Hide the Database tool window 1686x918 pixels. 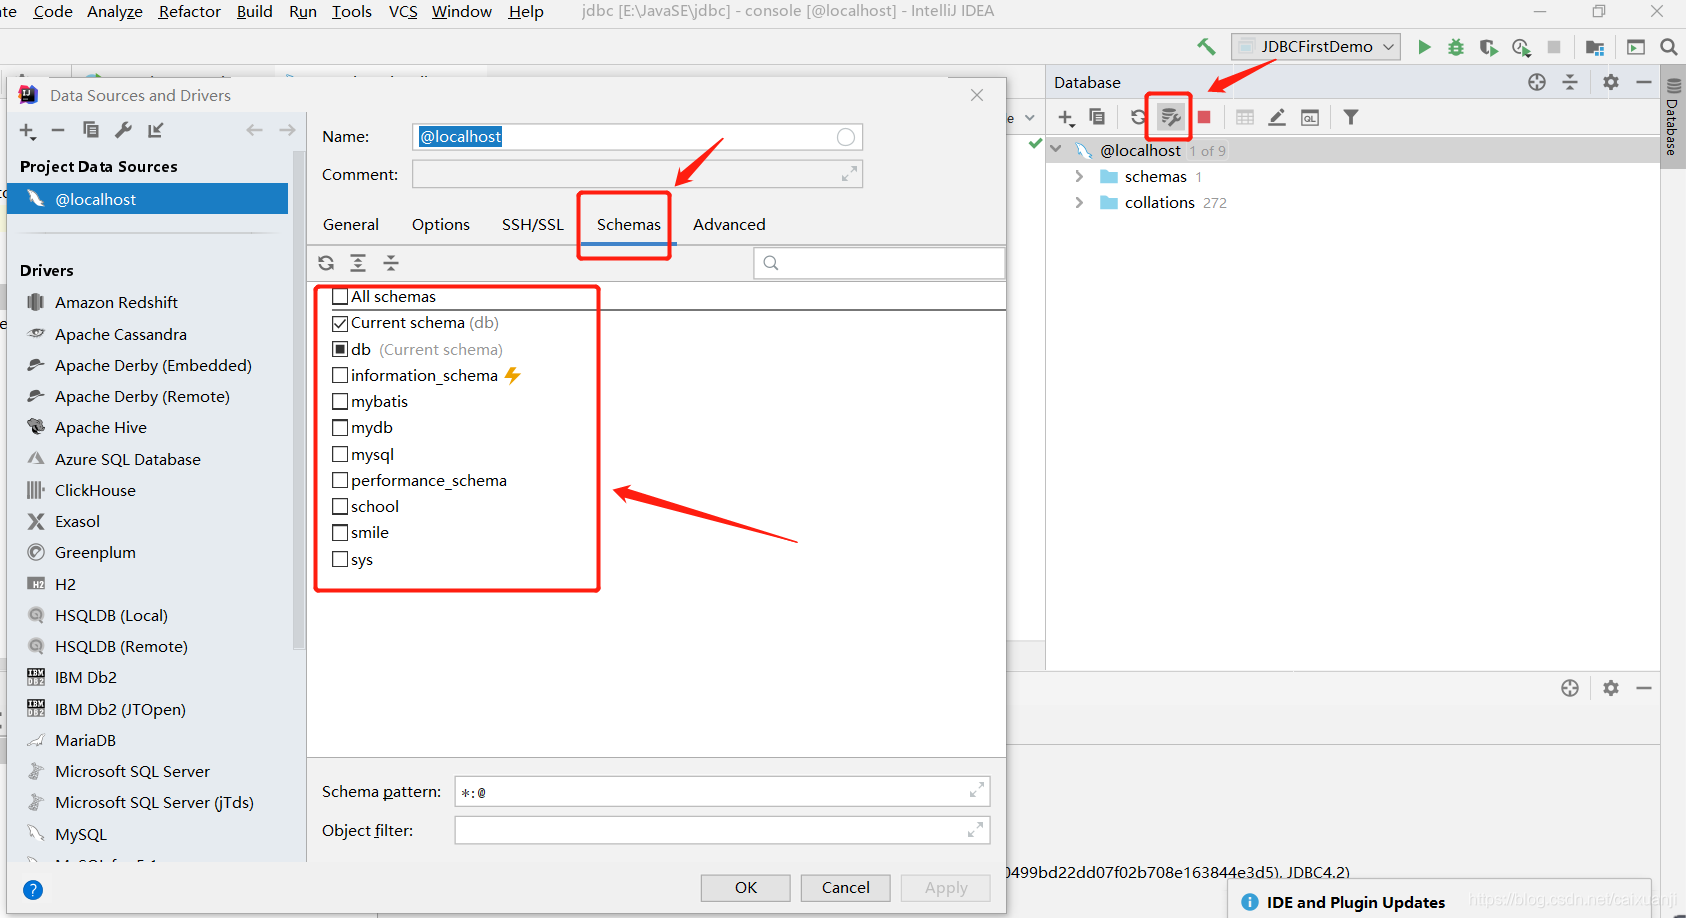point(1644,82)
